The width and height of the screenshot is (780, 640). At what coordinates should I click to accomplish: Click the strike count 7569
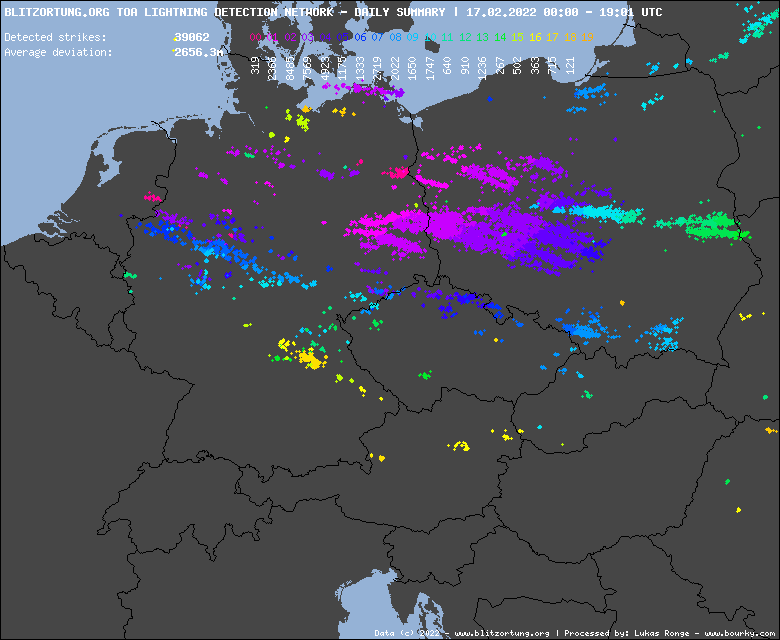[x=307, y=69]
